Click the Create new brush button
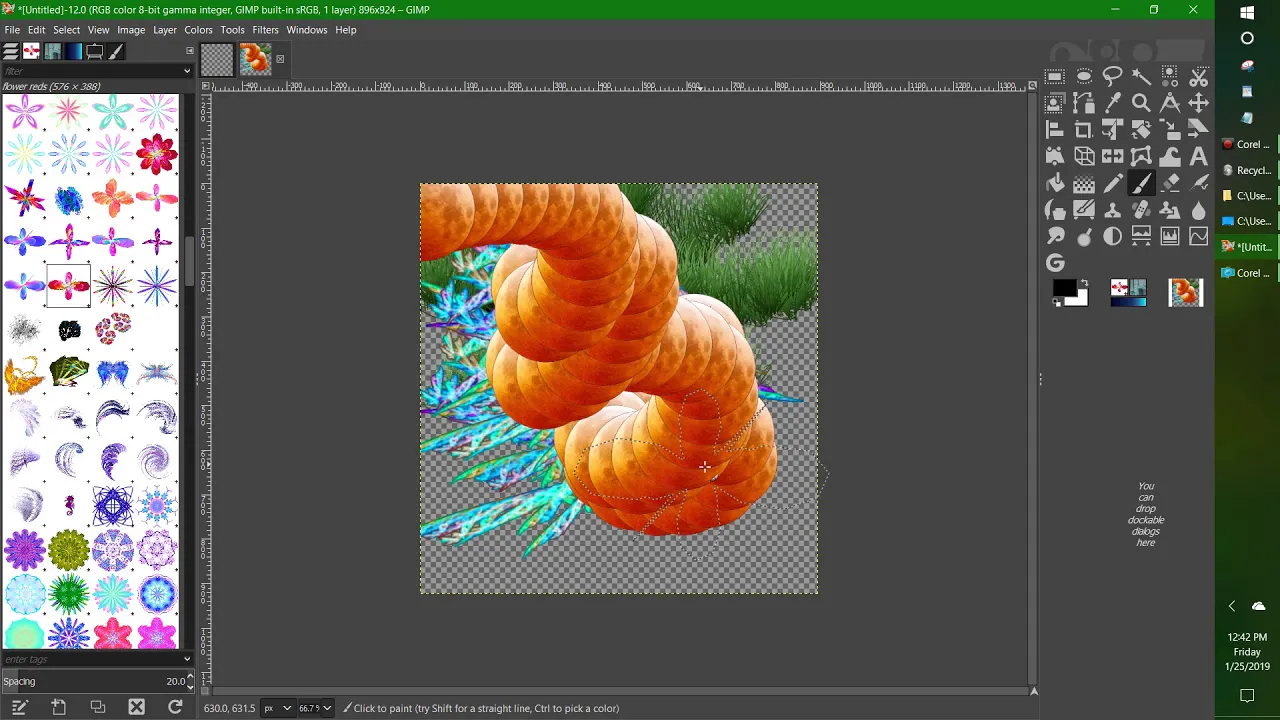Viewport: 1280px width, 720px height. tap(58, 707)
